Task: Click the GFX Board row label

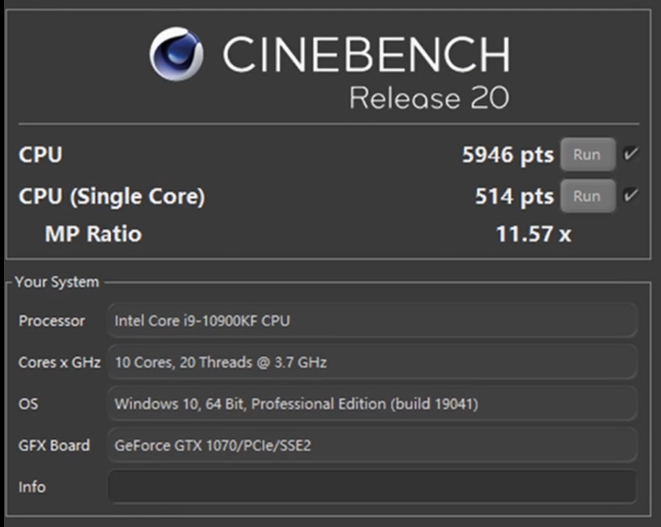Action: click(x=54, y=446)
